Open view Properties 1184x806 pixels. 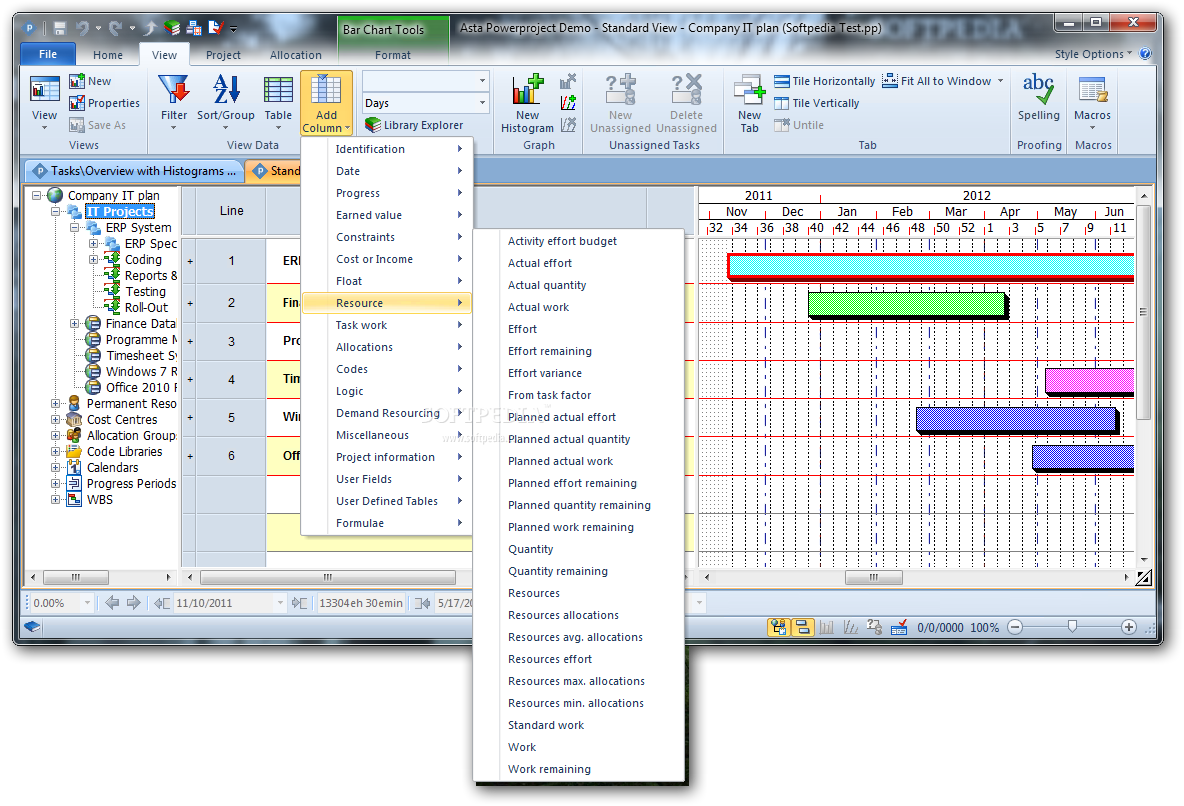pyautogui.click(x=104, y=103)
